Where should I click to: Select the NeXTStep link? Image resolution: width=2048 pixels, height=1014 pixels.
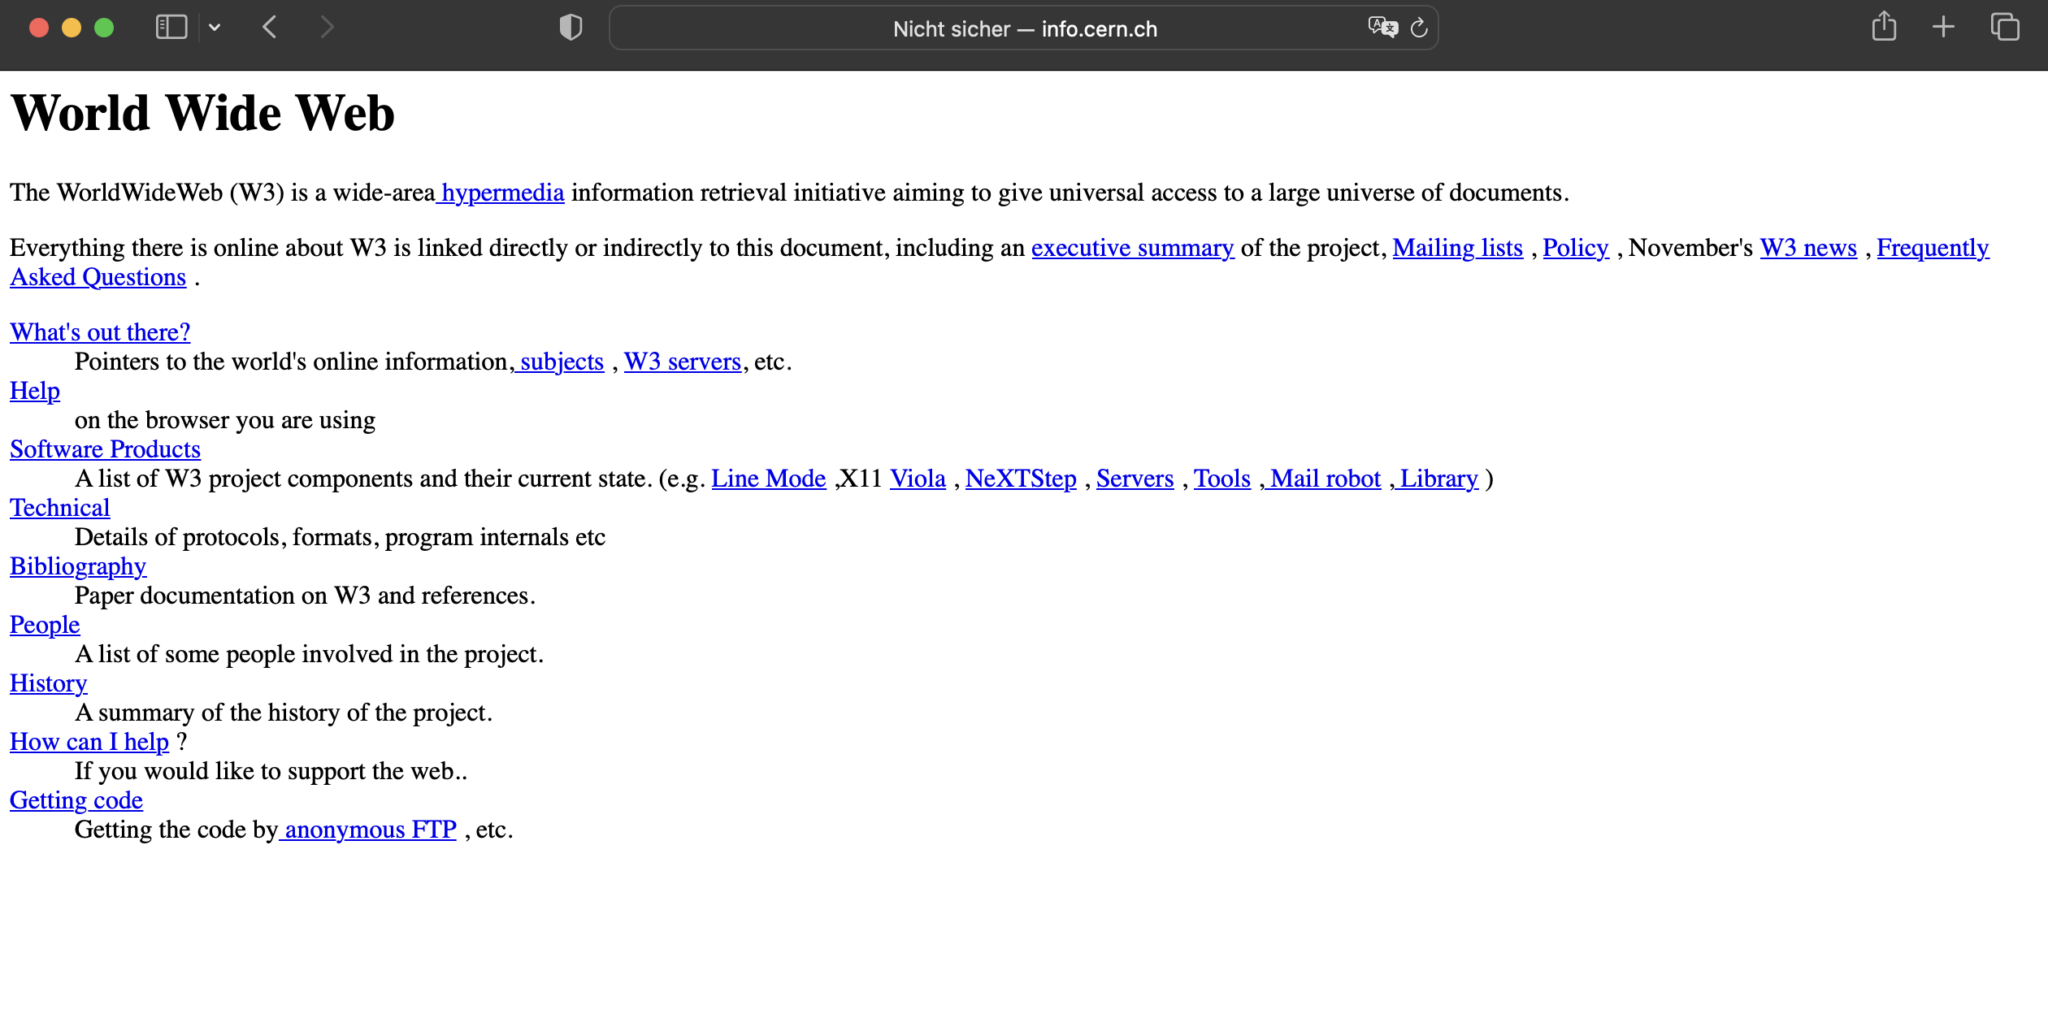coord(1020,478)
